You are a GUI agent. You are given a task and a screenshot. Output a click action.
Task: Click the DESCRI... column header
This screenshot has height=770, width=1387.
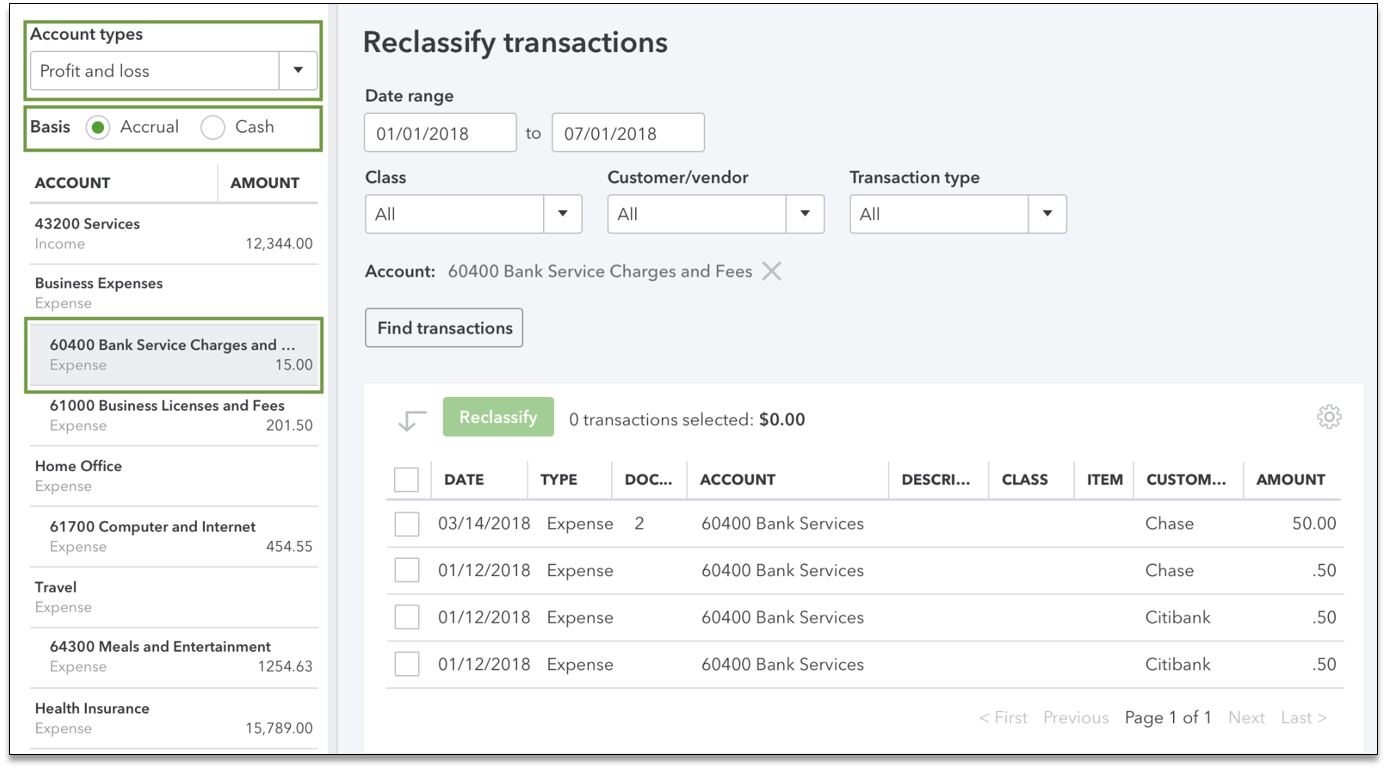936,480
